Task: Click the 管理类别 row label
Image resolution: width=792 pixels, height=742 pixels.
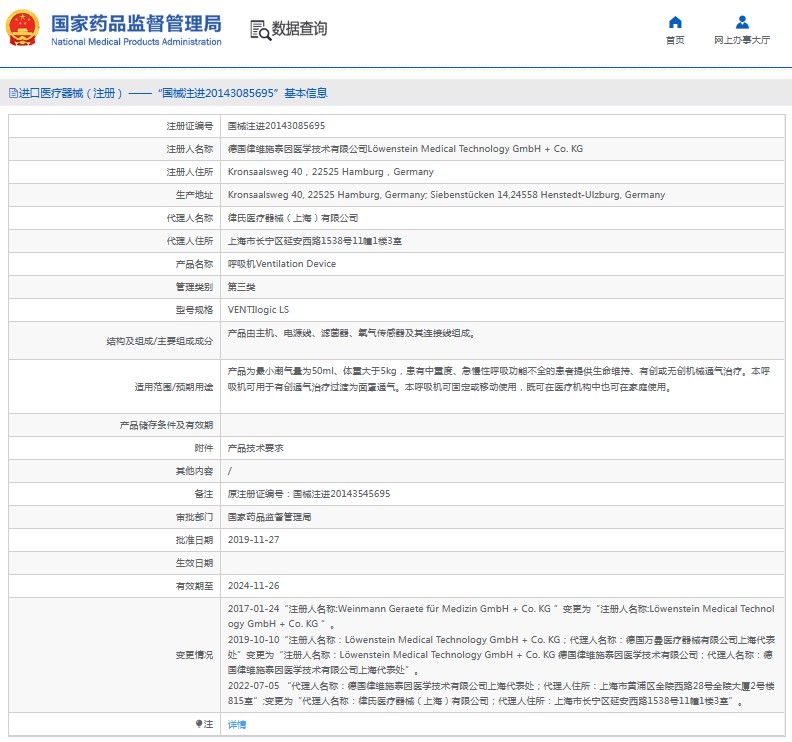Action: [x=194, y=287]
